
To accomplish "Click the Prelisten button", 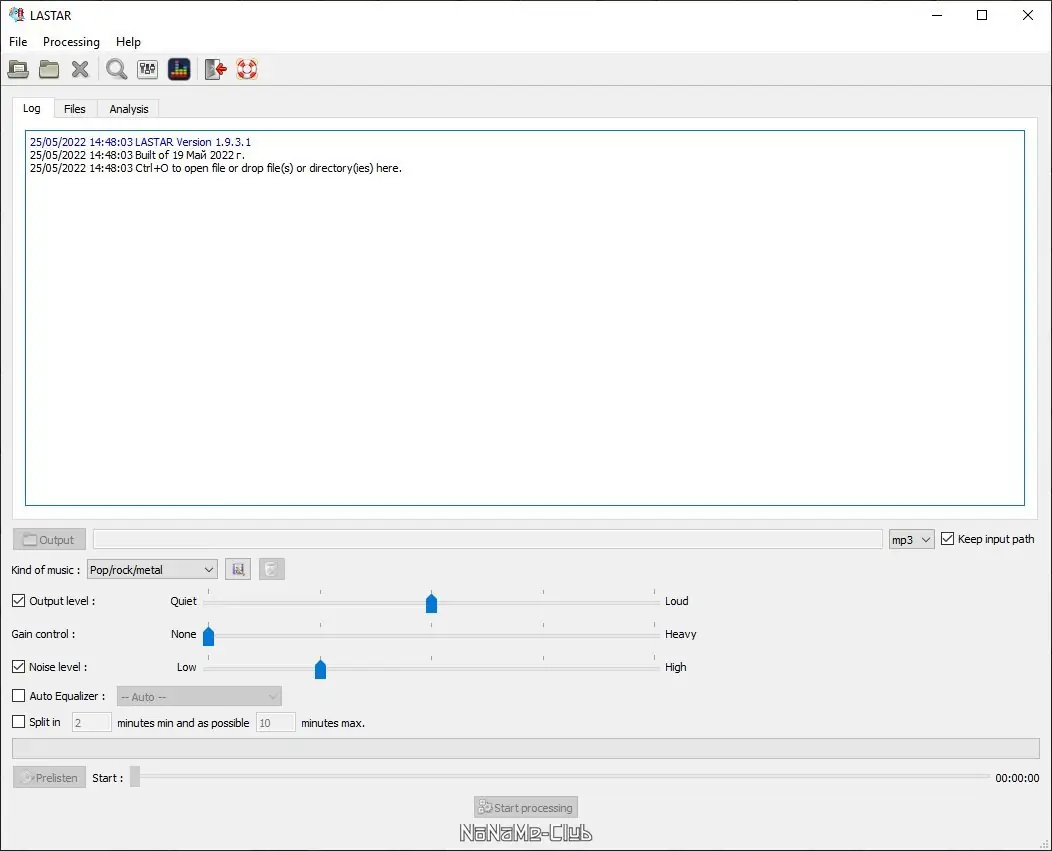I will [x=49, y=777].
